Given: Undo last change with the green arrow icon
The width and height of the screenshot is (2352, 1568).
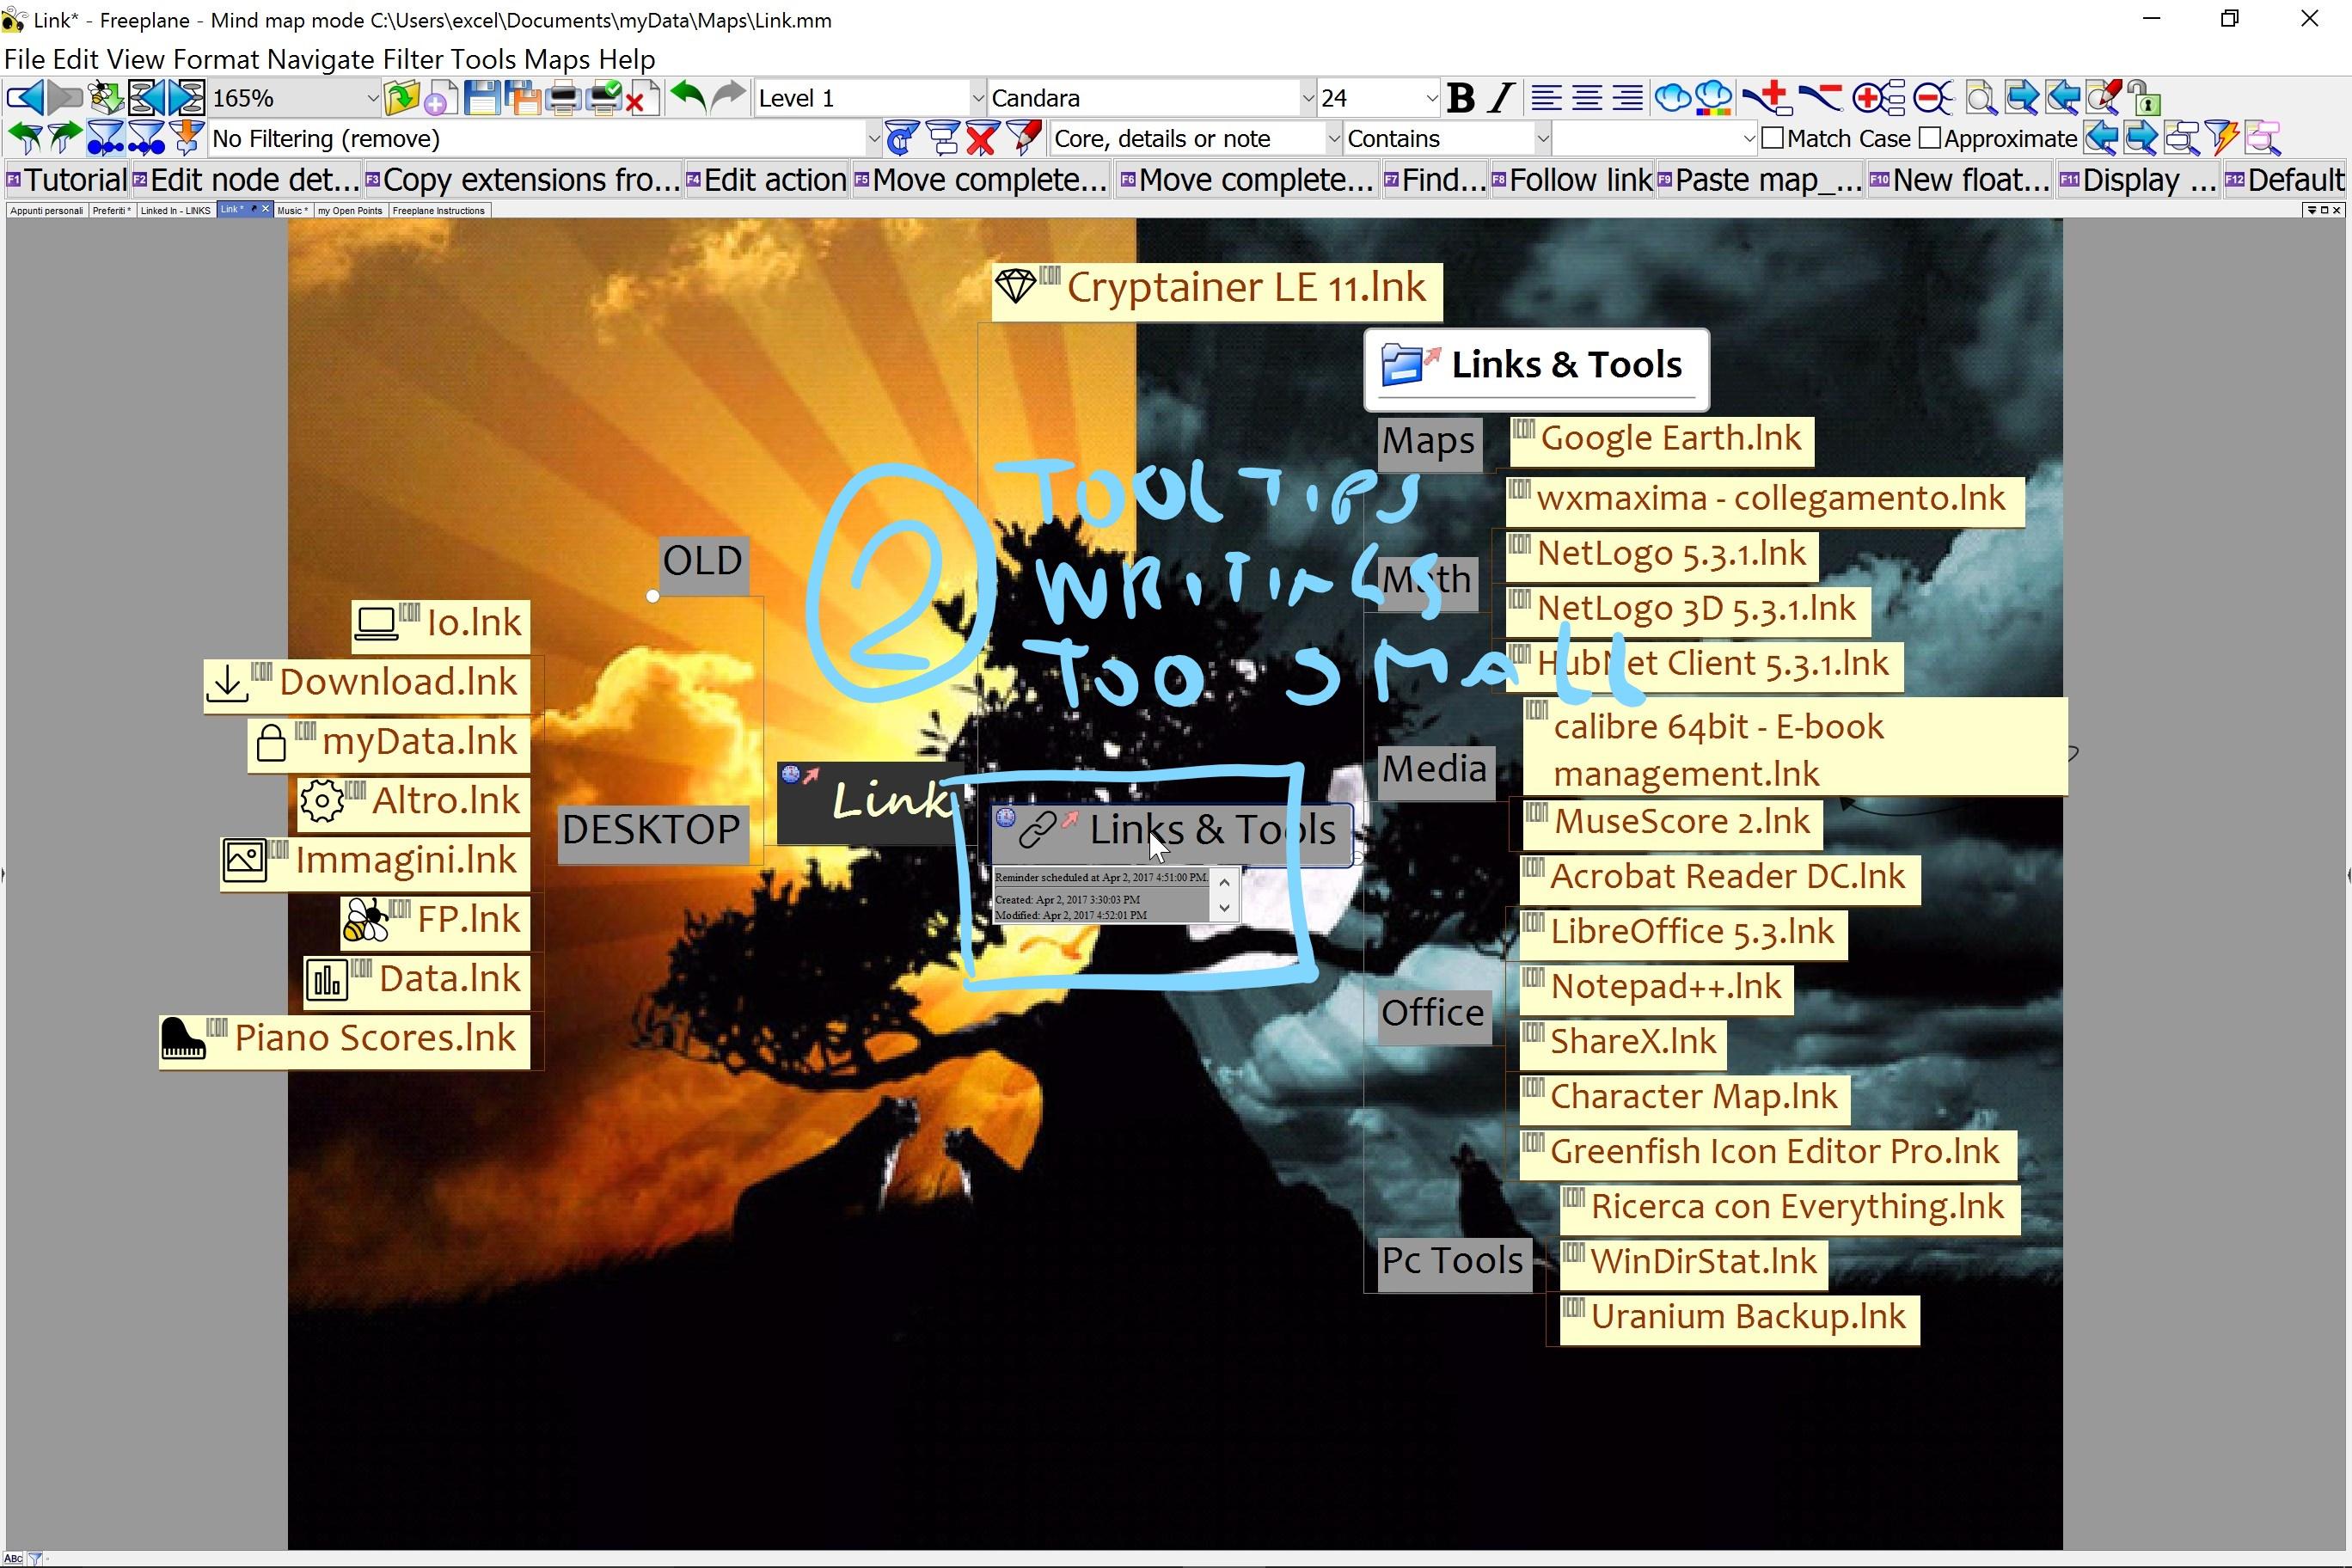Looking at the screenshot, I should click(x=689, y=97).
